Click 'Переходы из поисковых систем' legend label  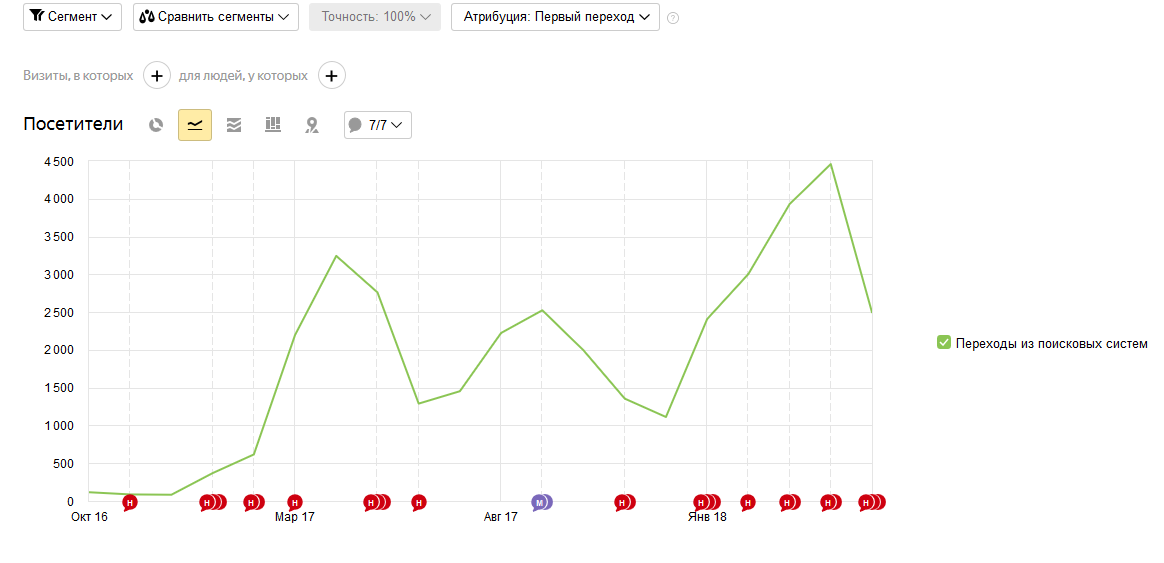[1052, 344]
